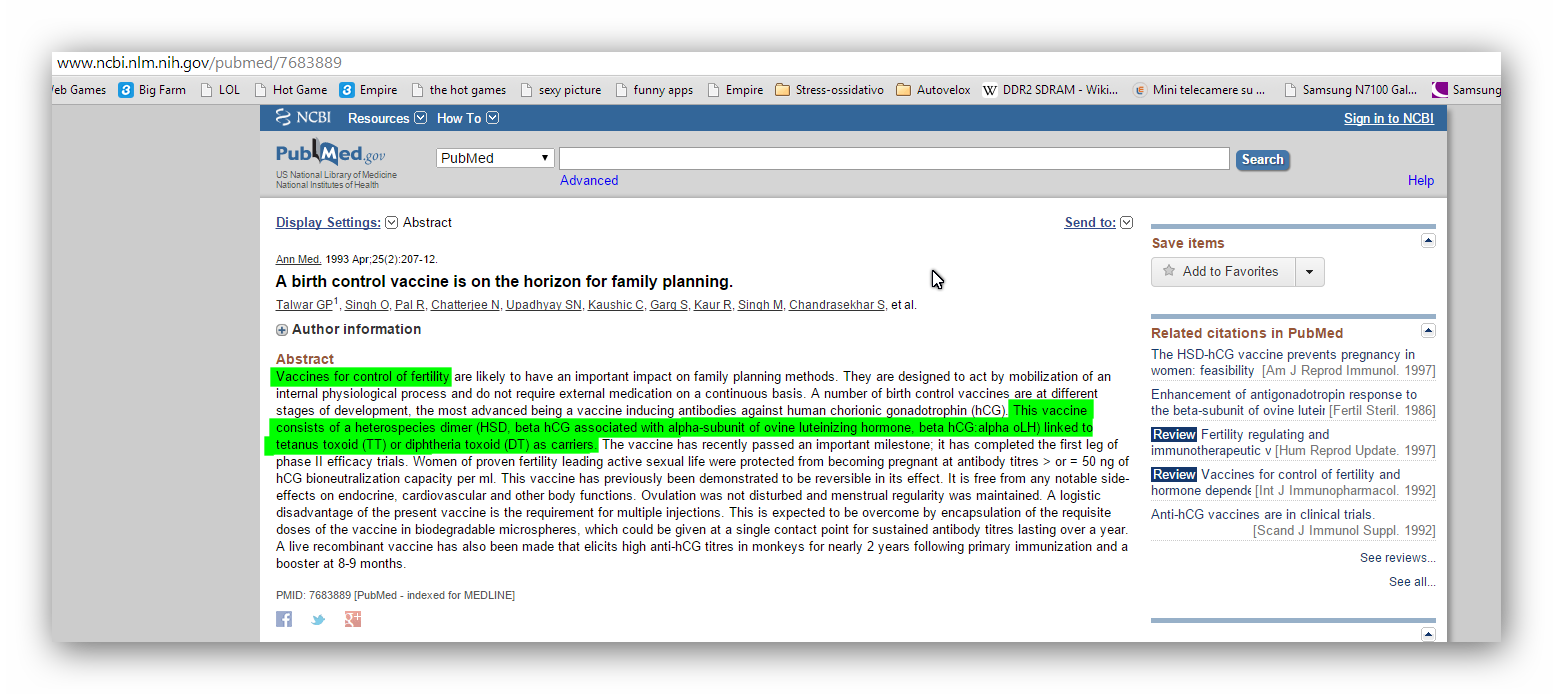Click the Search button
The image size is (1553, 694).
point(1262,160)
